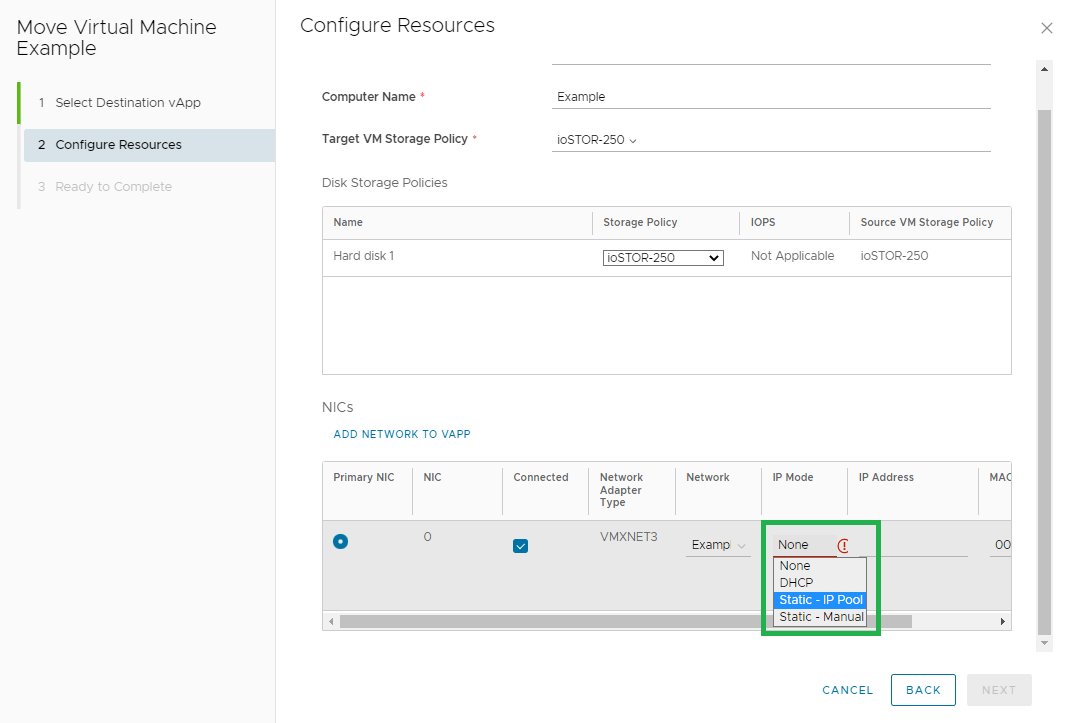
Task: Click the Source VM Storage Policy ioSTOR-250 value
Action: tap(894, 256)
